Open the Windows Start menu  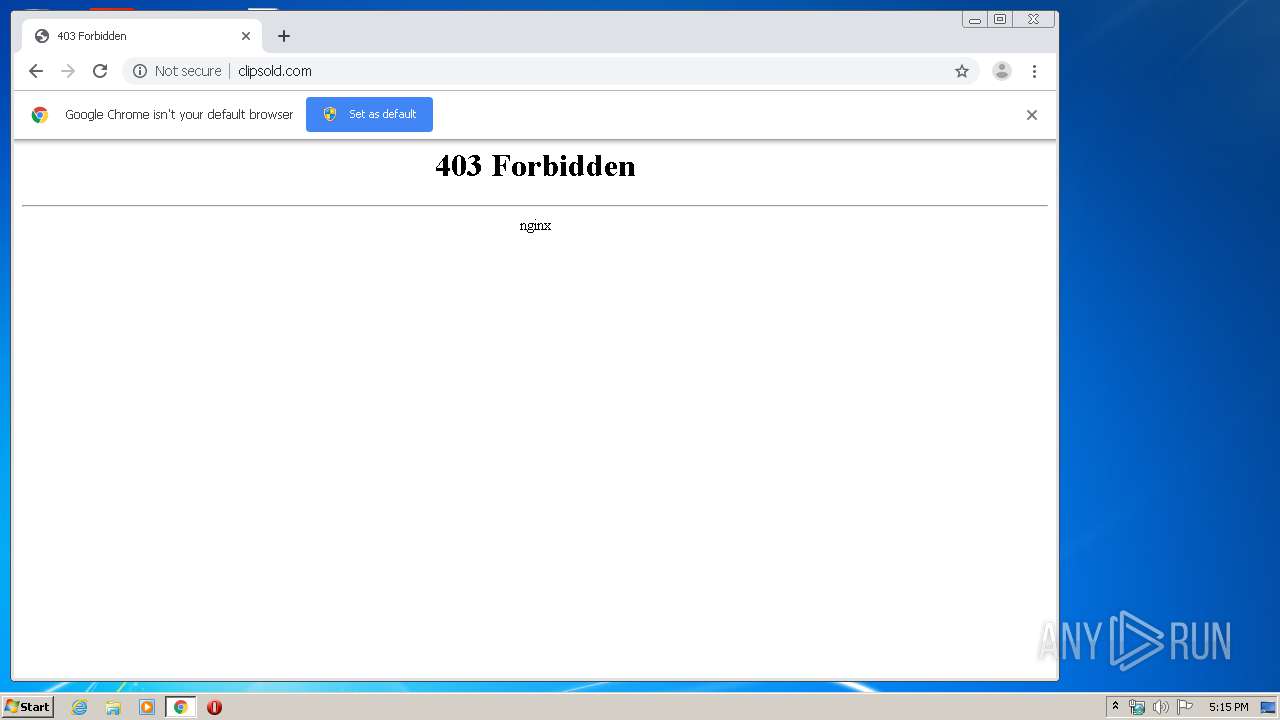pos(28,707)
